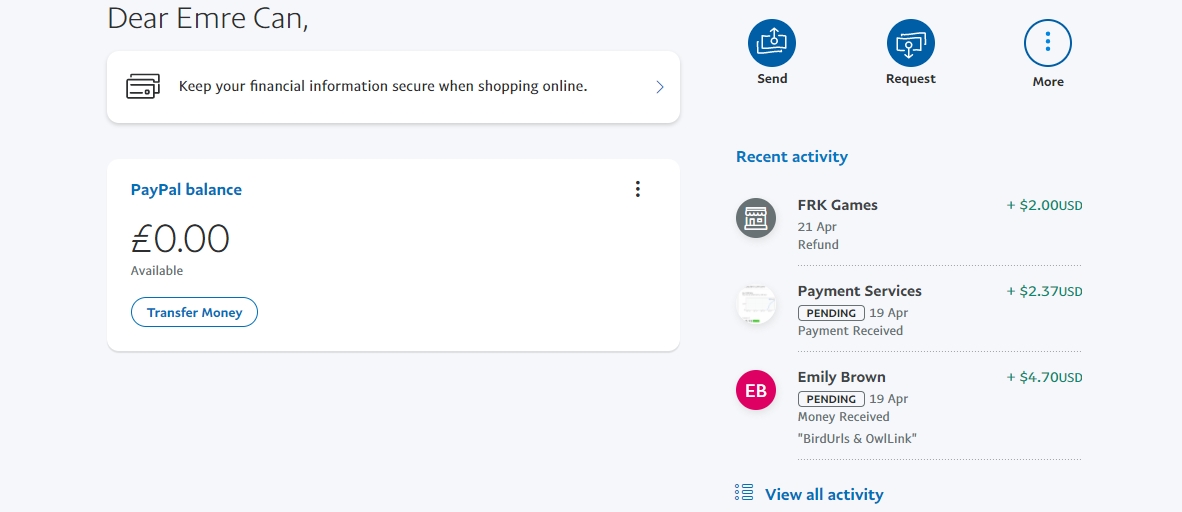Image resolution: width=1182 pixels, height=512 pixels.
Task: Click the Send money icon
Action: (x=771, y=43)
